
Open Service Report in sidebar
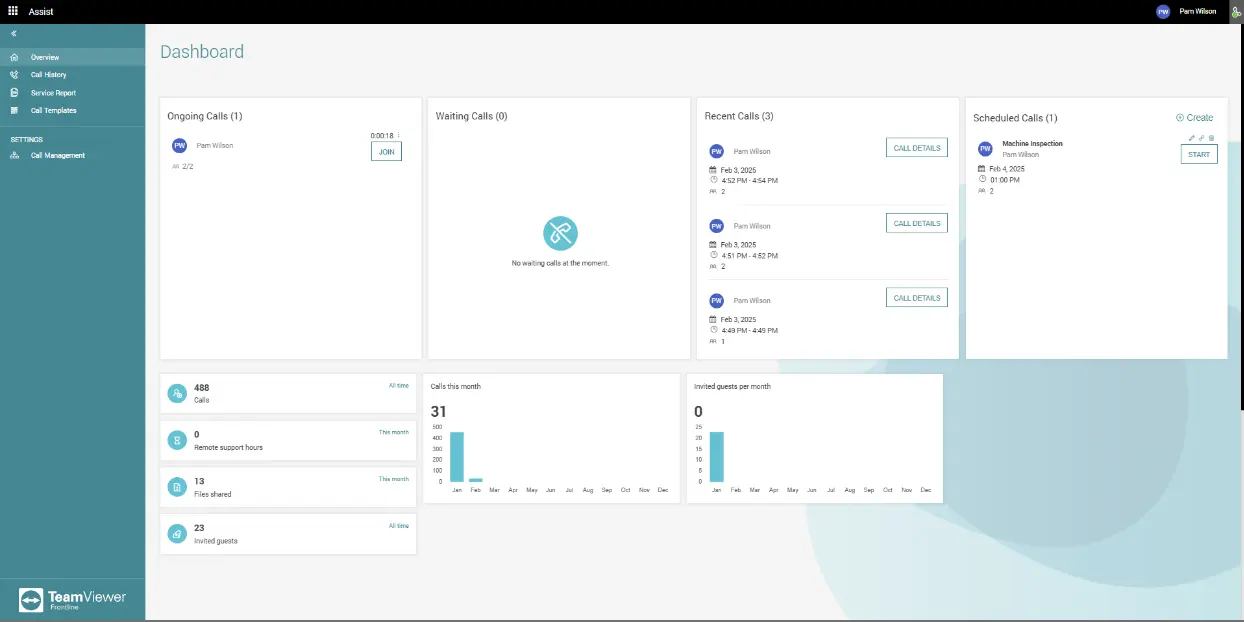[x=72, y=93]
